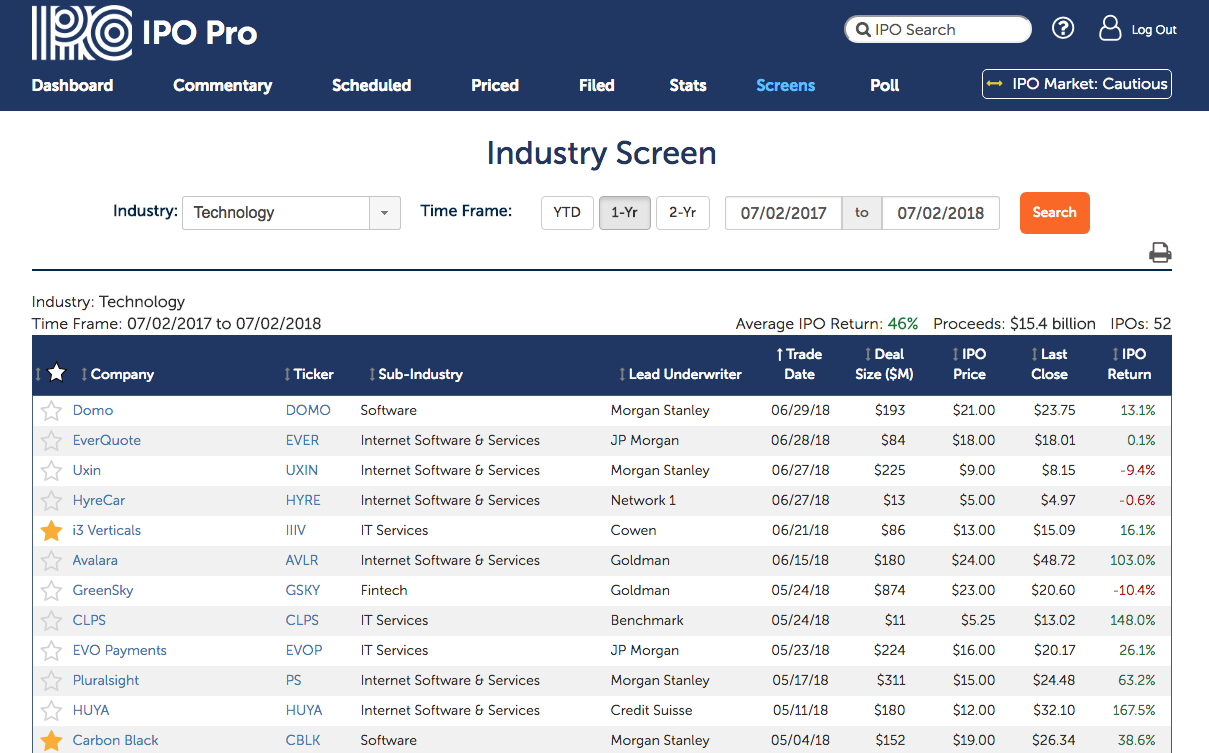Image resolution: width=1209 pixels, height=753 pixels.
Task: Edit the end date 07/02/2018 field
Action: [940, 213]
